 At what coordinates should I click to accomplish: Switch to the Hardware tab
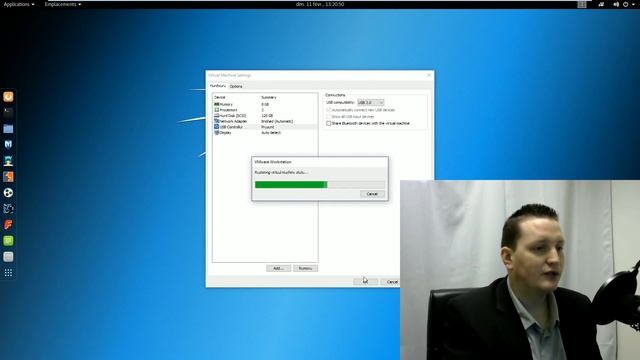click(x=218, y=86)
